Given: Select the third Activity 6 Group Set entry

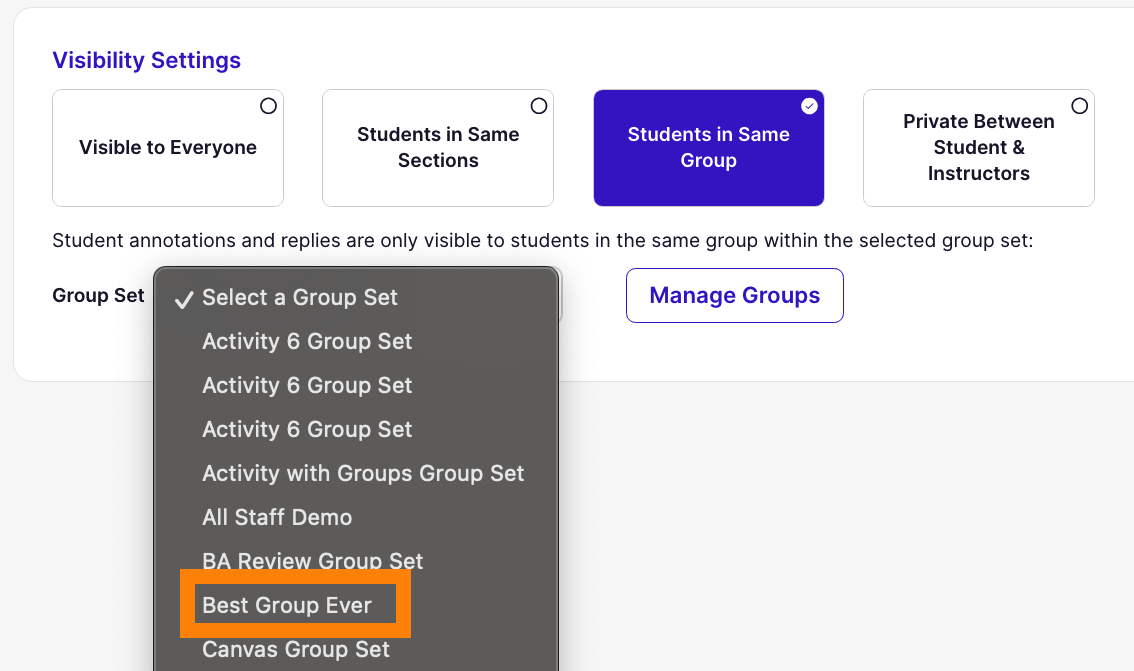Looking at the screenshot, I should 307,429.
